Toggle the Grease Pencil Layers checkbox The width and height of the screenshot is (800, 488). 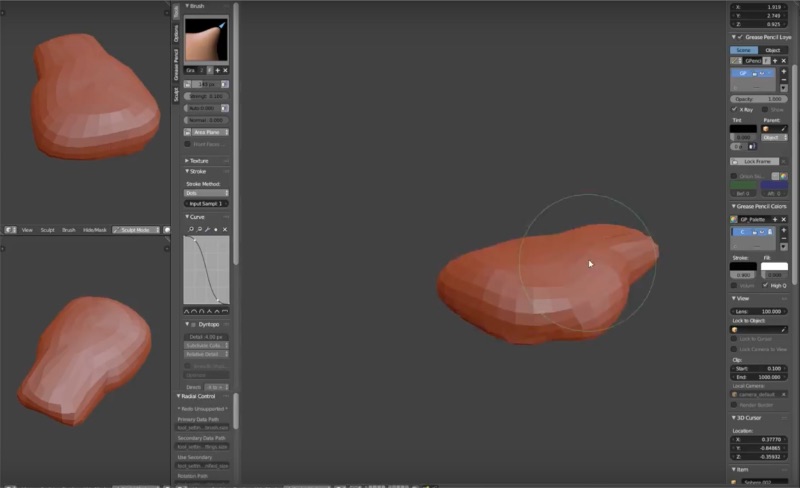pyautogui.click(x=740, y=37)
